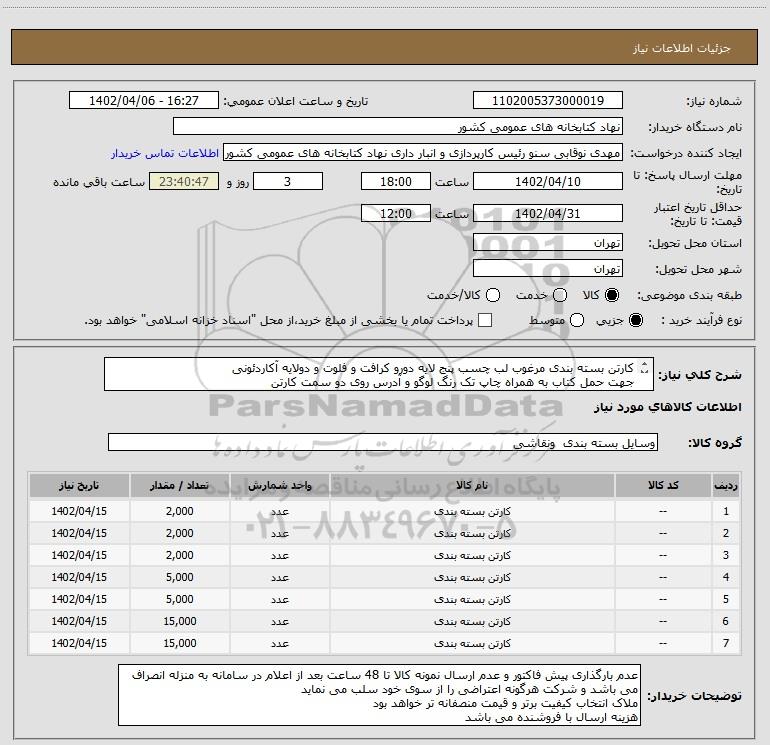Click the buyer notes text box
Viewport: 770px width, 745px height.
(x=379, y=695)
